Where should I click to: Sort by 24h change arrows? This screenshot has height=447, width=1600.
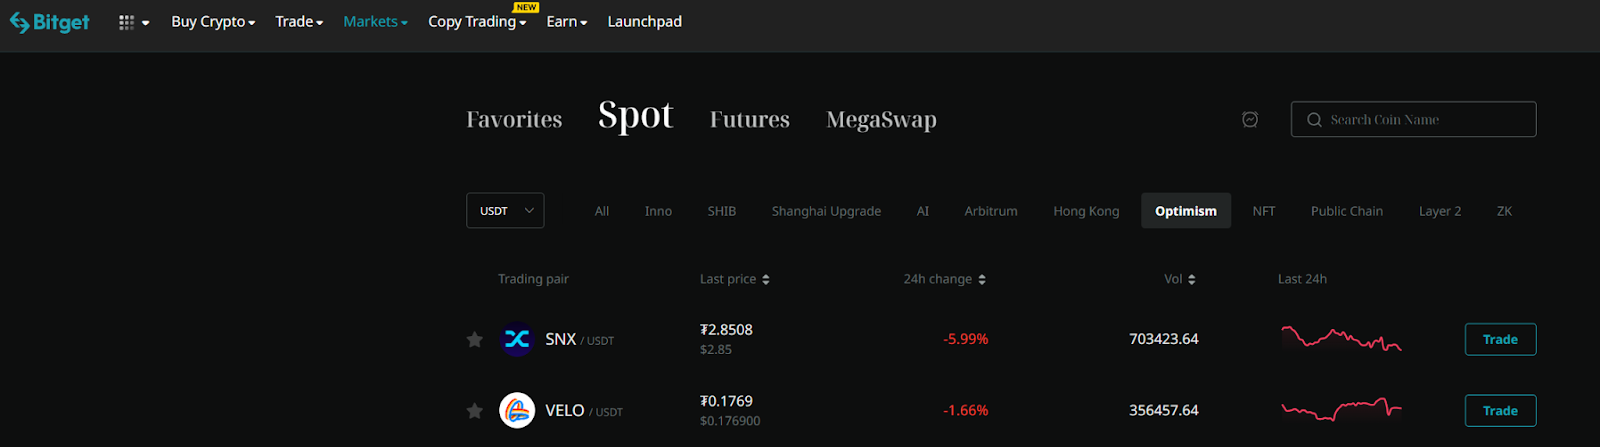pyautogui.click(x=982, y=280)
